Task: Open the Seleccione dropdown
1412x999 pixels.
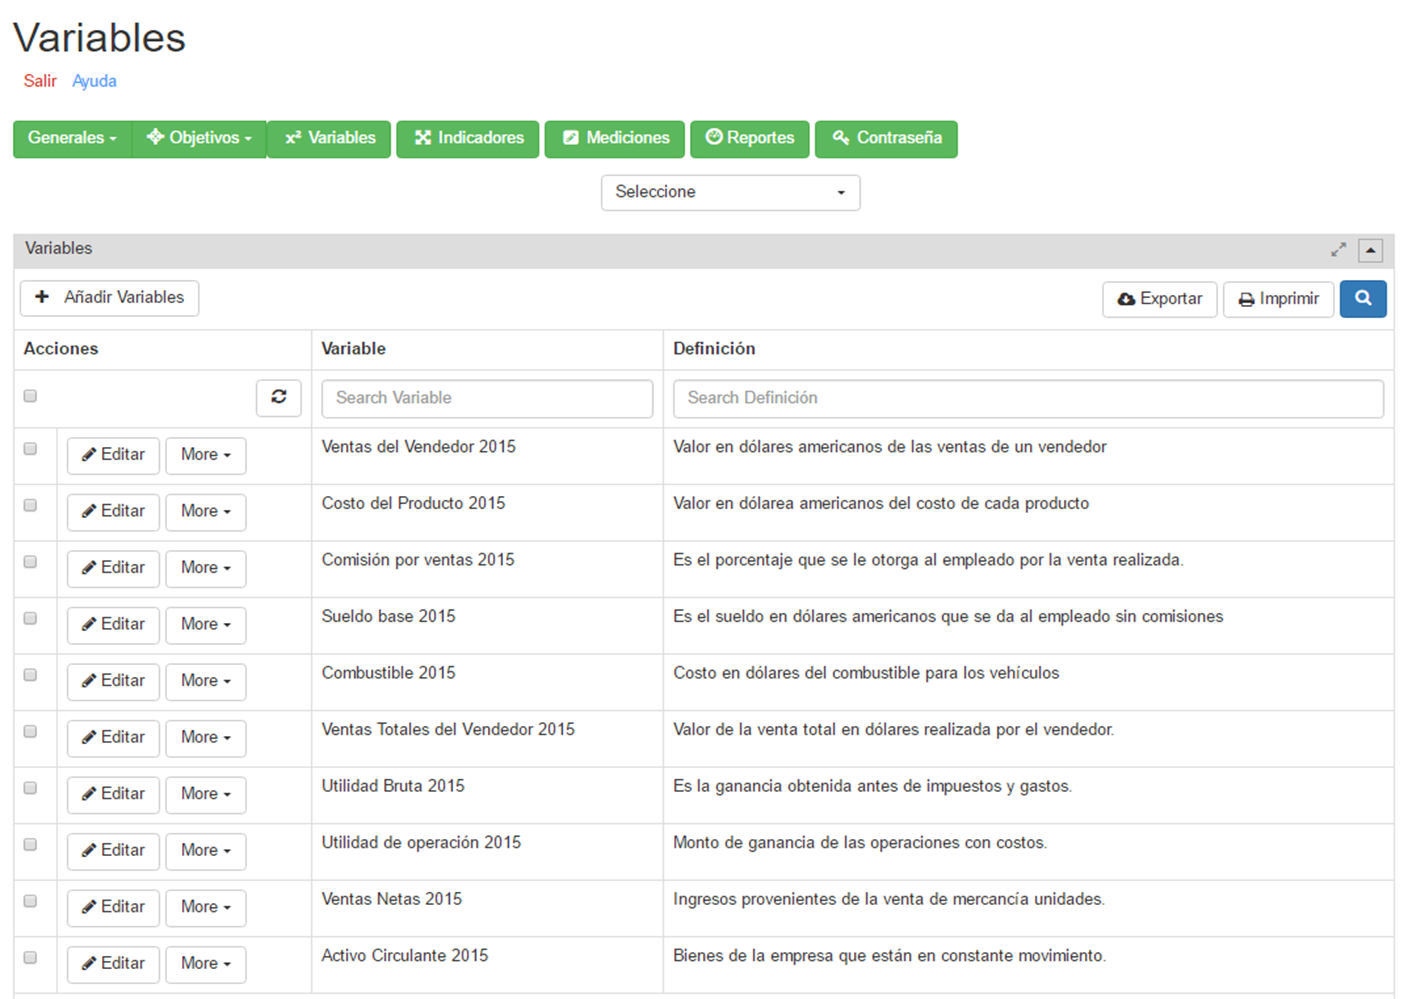Action: point(730,192)
